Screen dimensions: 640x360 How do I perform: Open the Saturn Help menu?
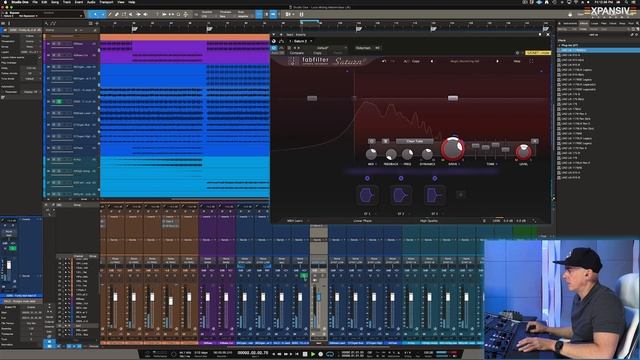(x=517, y=61)
